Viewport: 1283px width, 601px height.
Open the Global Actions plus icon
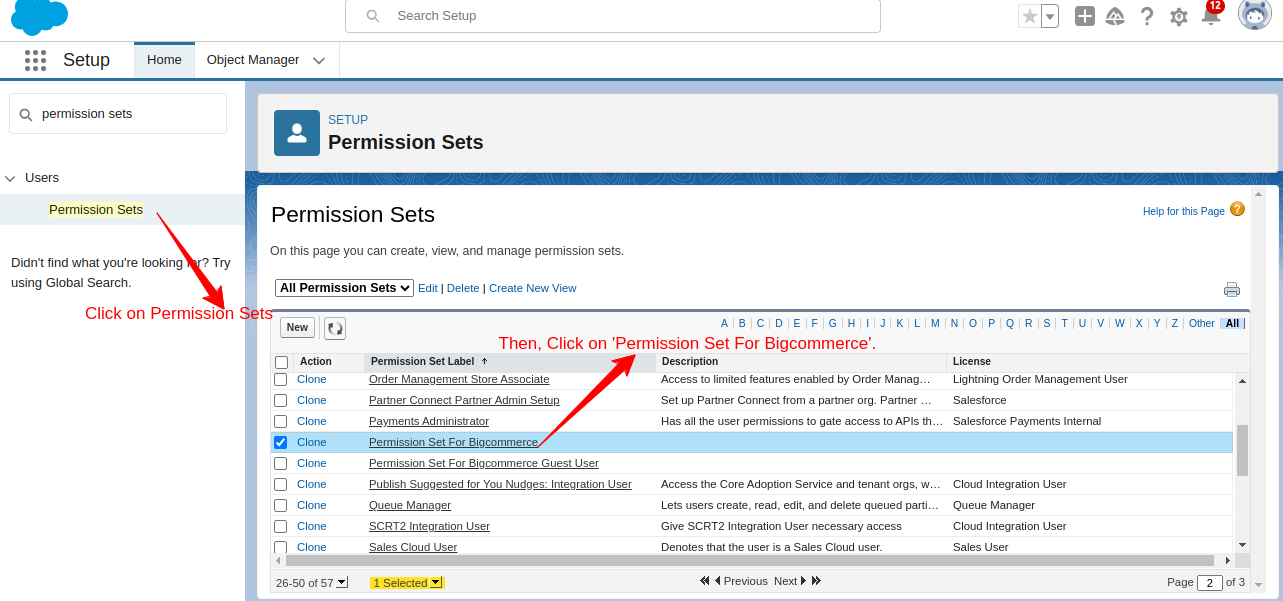[1085, 16]
